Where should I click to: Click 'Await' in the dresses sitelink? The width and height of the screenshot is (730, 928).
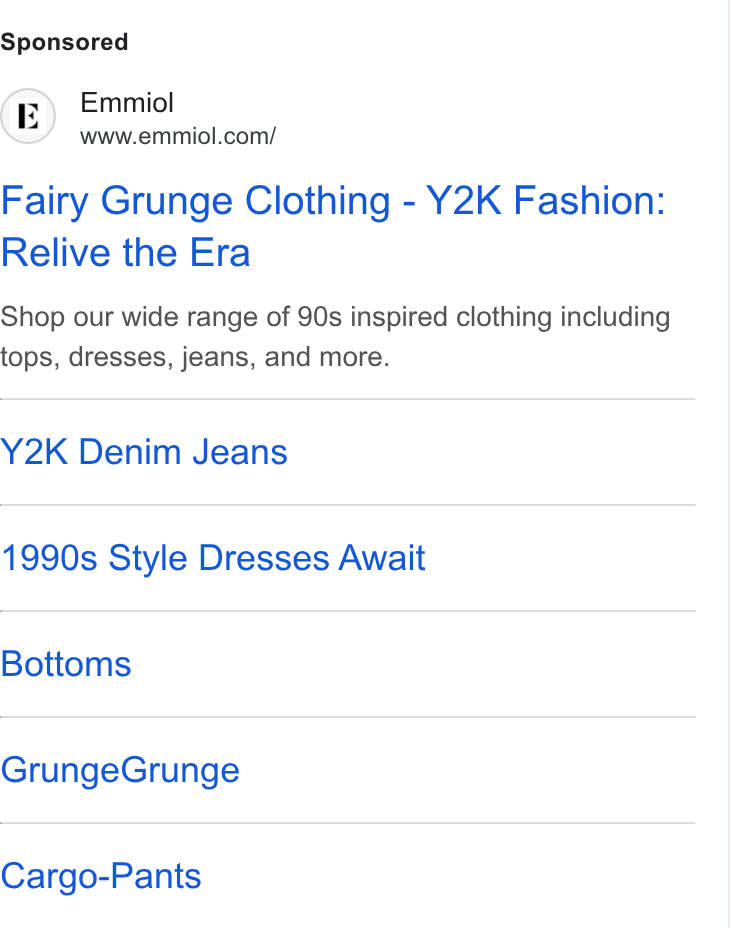[x=381, y=558]
